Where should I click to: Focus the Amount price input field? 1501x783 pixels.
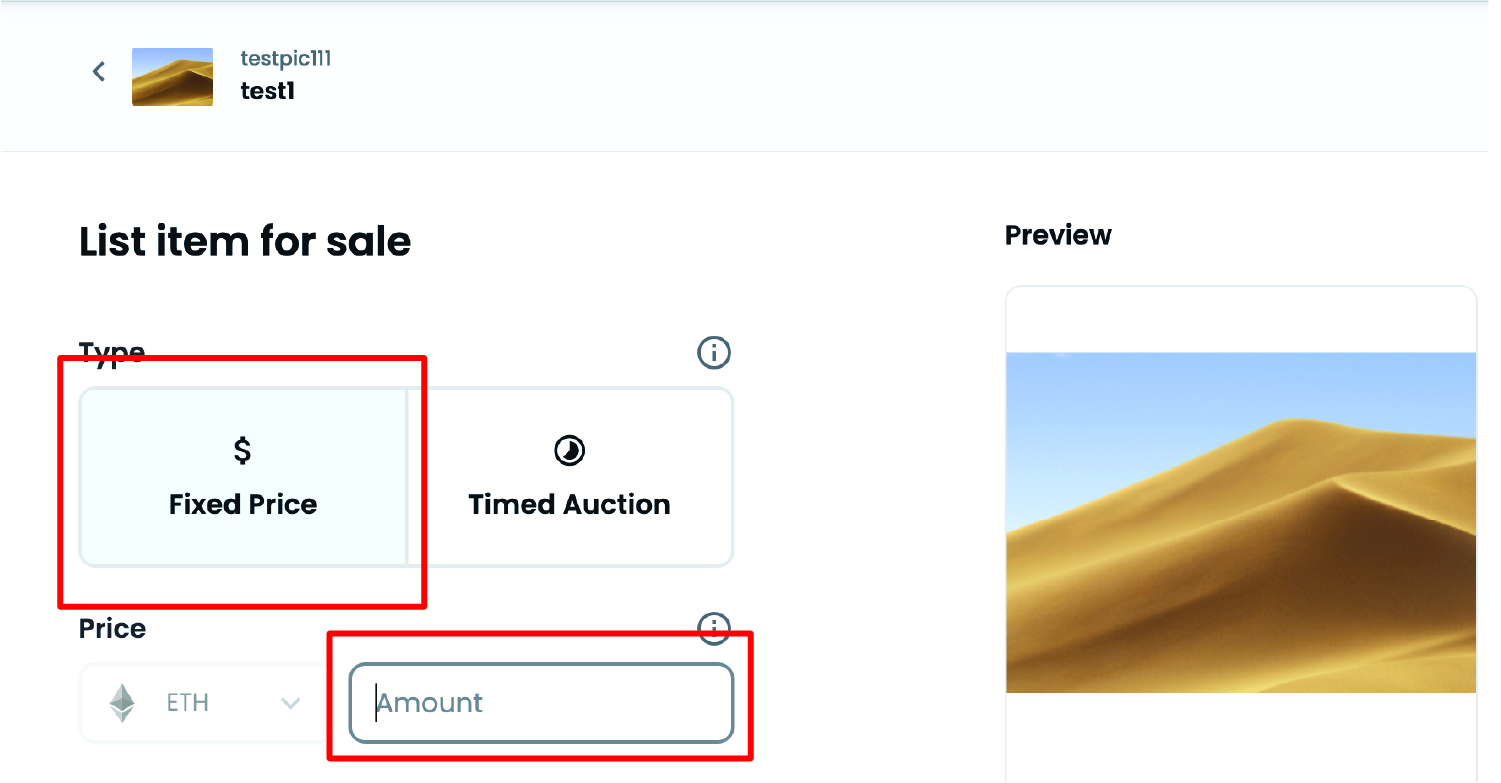point(541,703)
